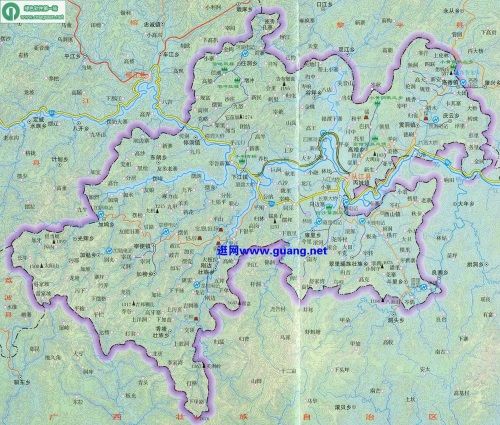Click the 双江乡 label
This screenshot has height=425, width=500.
(x=347, y=49)
